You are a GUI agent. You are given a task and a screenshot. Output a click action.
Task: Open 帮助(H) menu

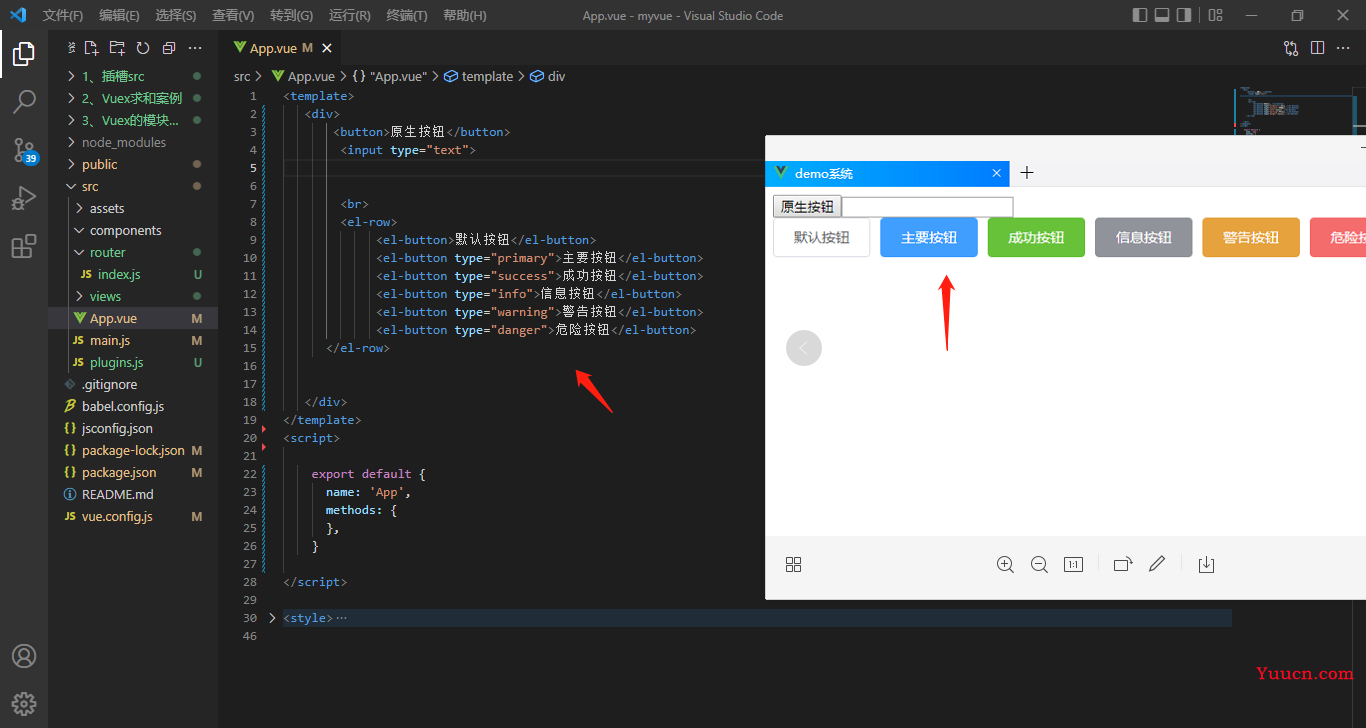[464, 15]
